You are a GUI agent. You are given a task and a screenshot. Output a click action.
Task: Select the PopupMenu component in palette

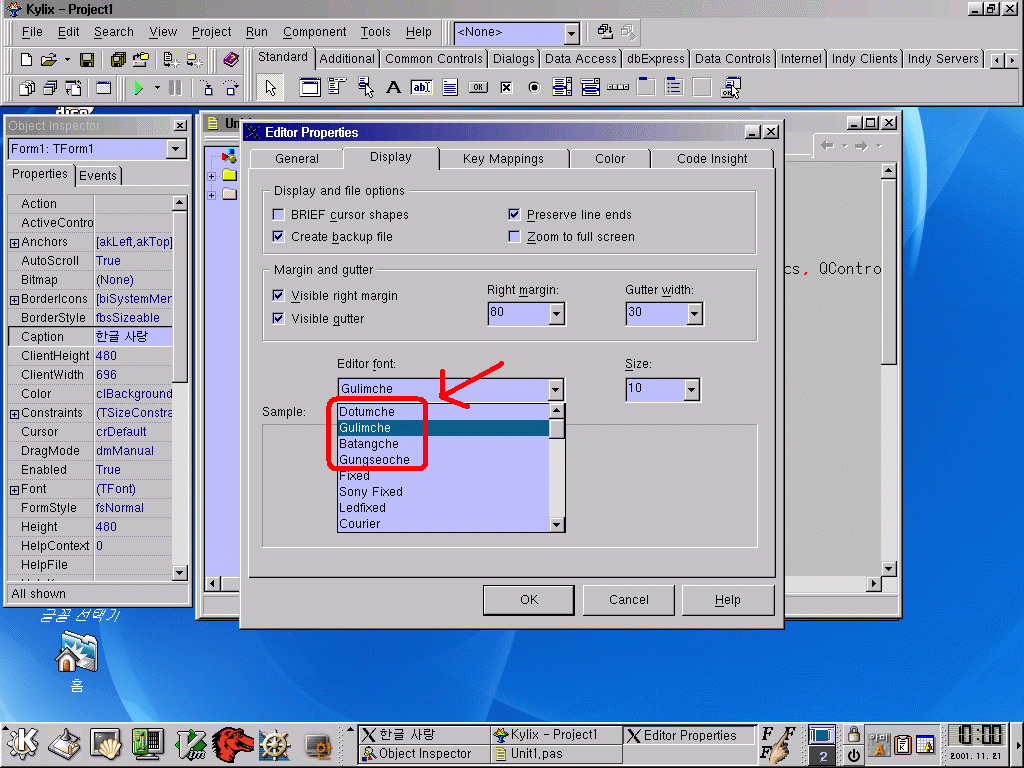click(x=366, y=87)
